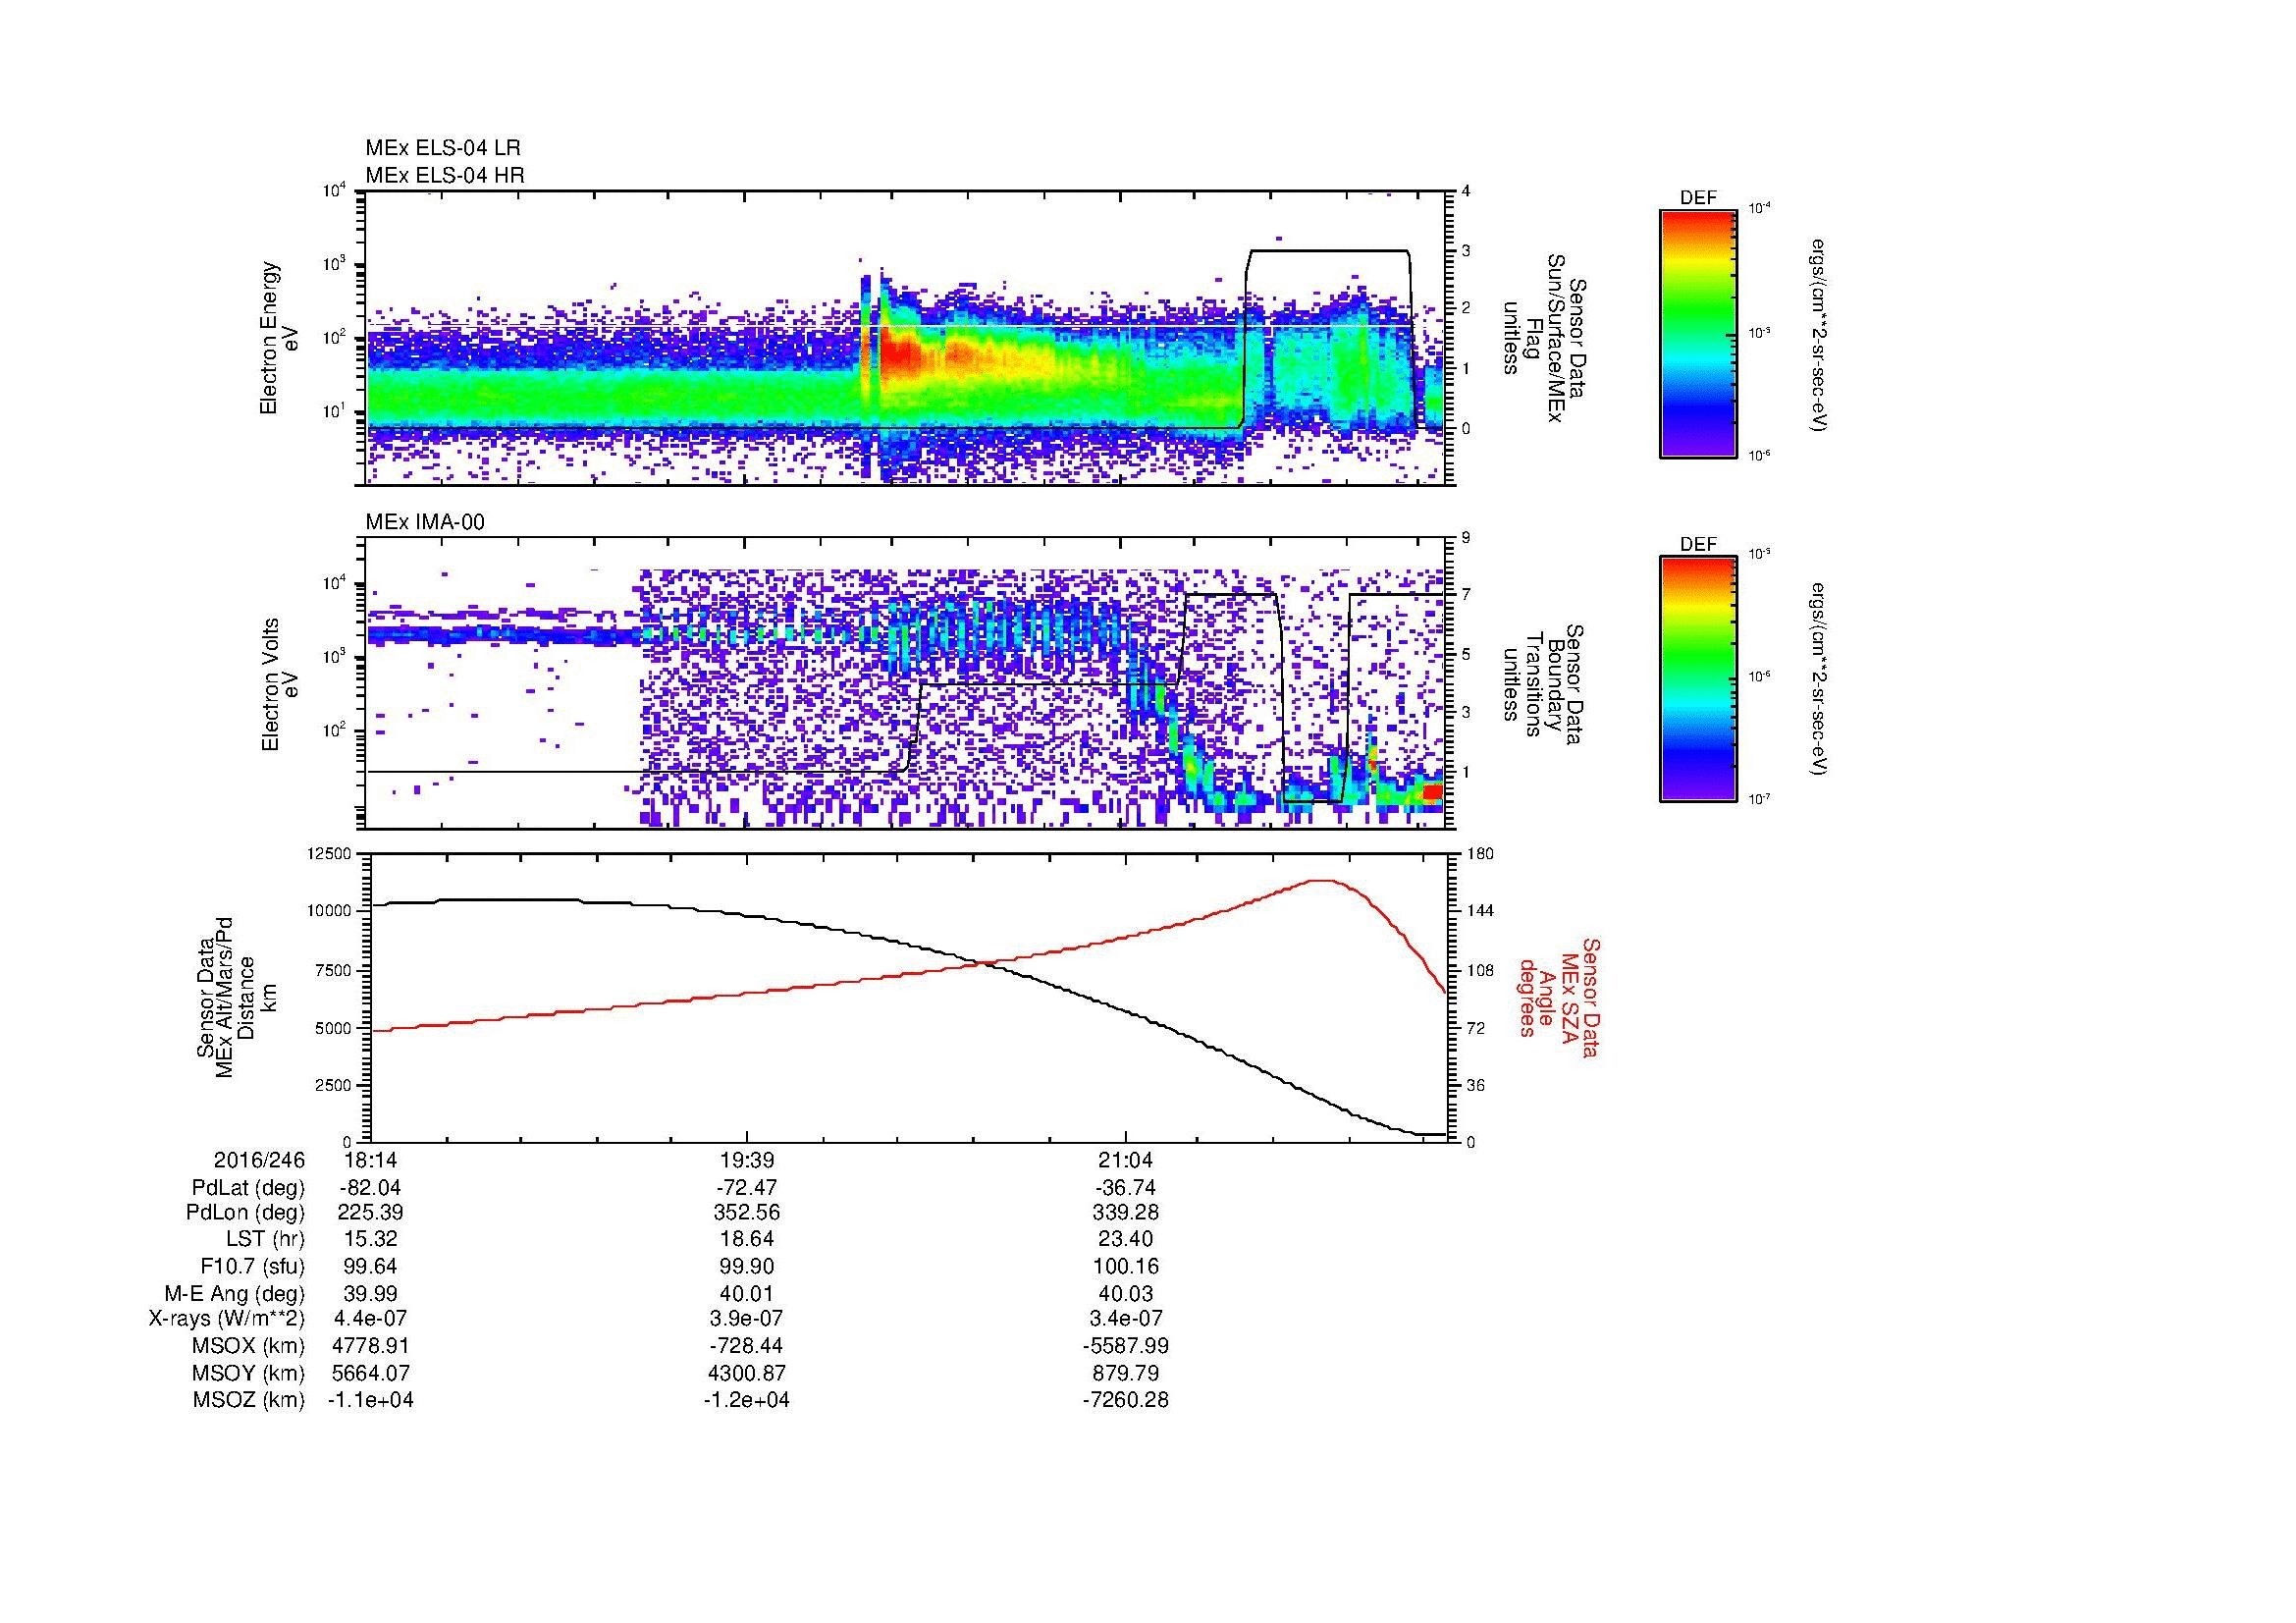Image resolution: width=2296 pixels, height=1623 pixels.
Task: Click the lower color bar units label
Action: 1819,679
